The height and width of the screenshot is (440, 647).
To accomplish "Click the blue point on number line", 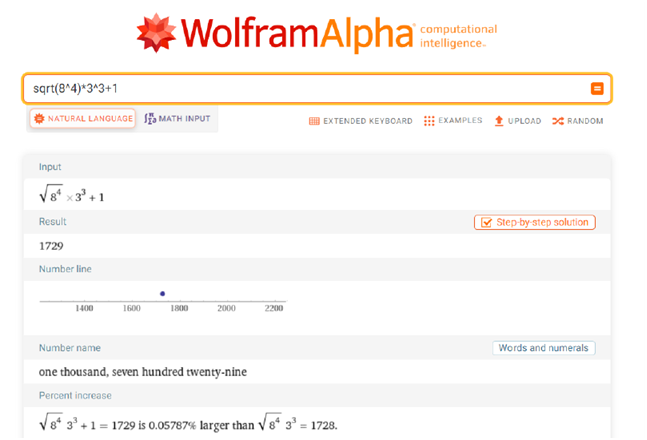I will click(x=163, y=293).
